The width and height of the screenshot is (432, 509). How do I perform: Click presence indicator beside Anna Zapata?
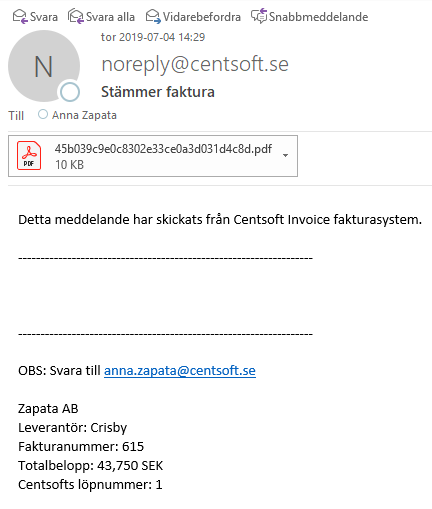click(x=43, y=115)
